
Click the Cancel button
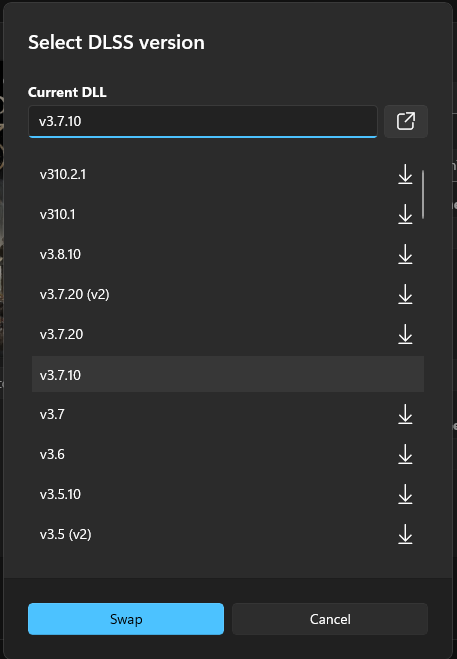pos(330,619)
